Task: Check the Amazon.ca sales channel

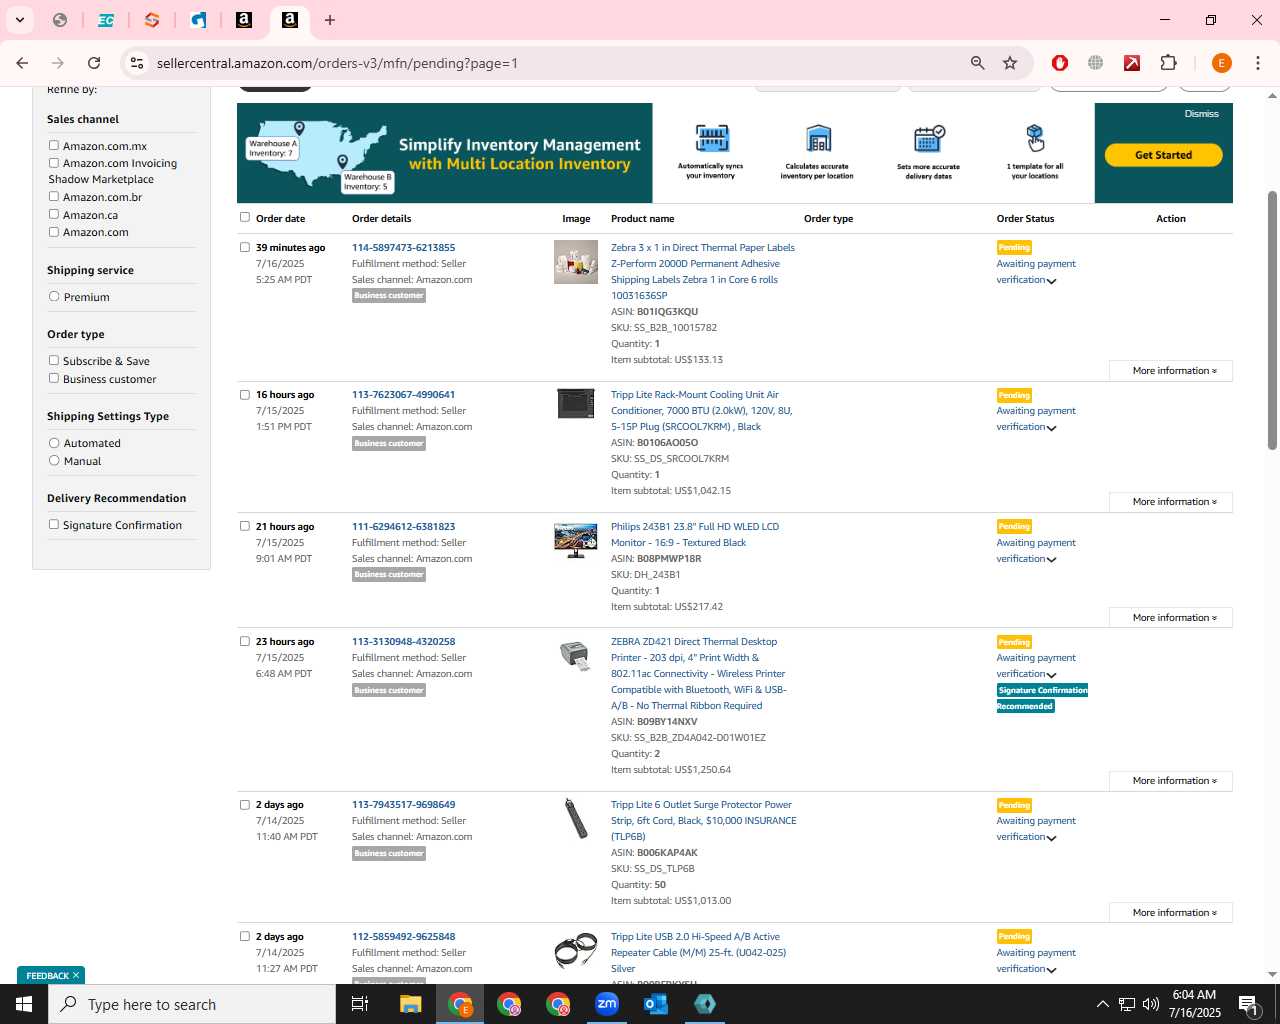Action: [54, 214]
